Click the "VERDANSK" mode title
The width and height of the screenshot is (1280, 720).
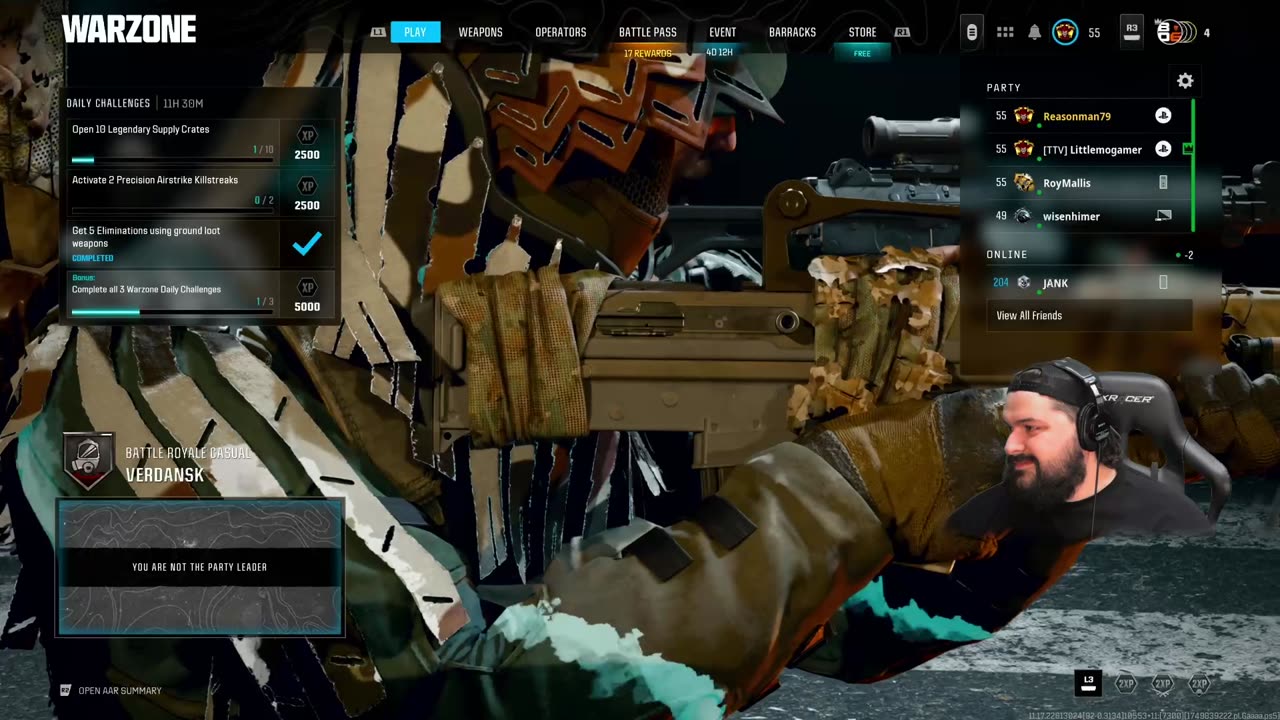165,474
